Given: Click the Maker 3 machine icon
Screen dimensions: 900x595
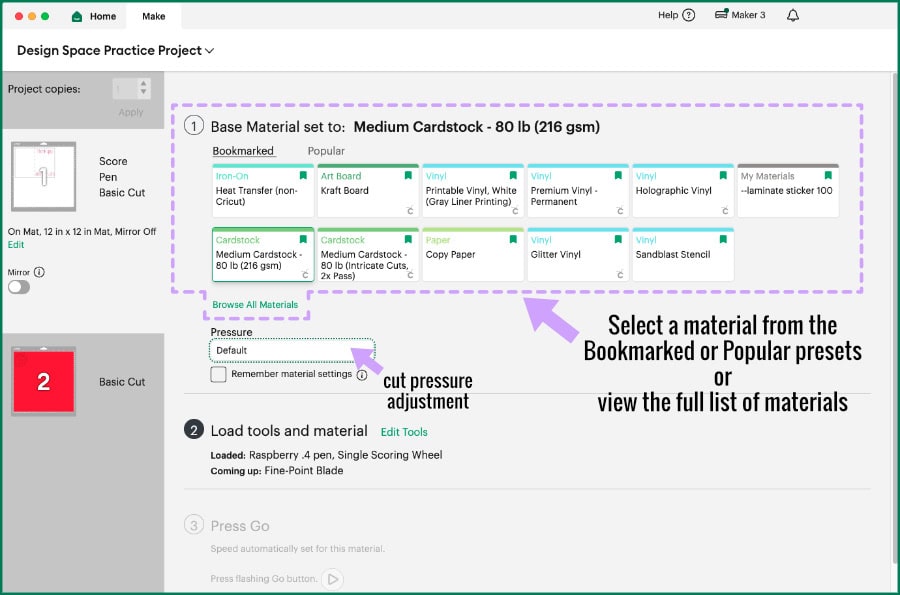Looking at the screenshot, I should click(x=721, y=14).
